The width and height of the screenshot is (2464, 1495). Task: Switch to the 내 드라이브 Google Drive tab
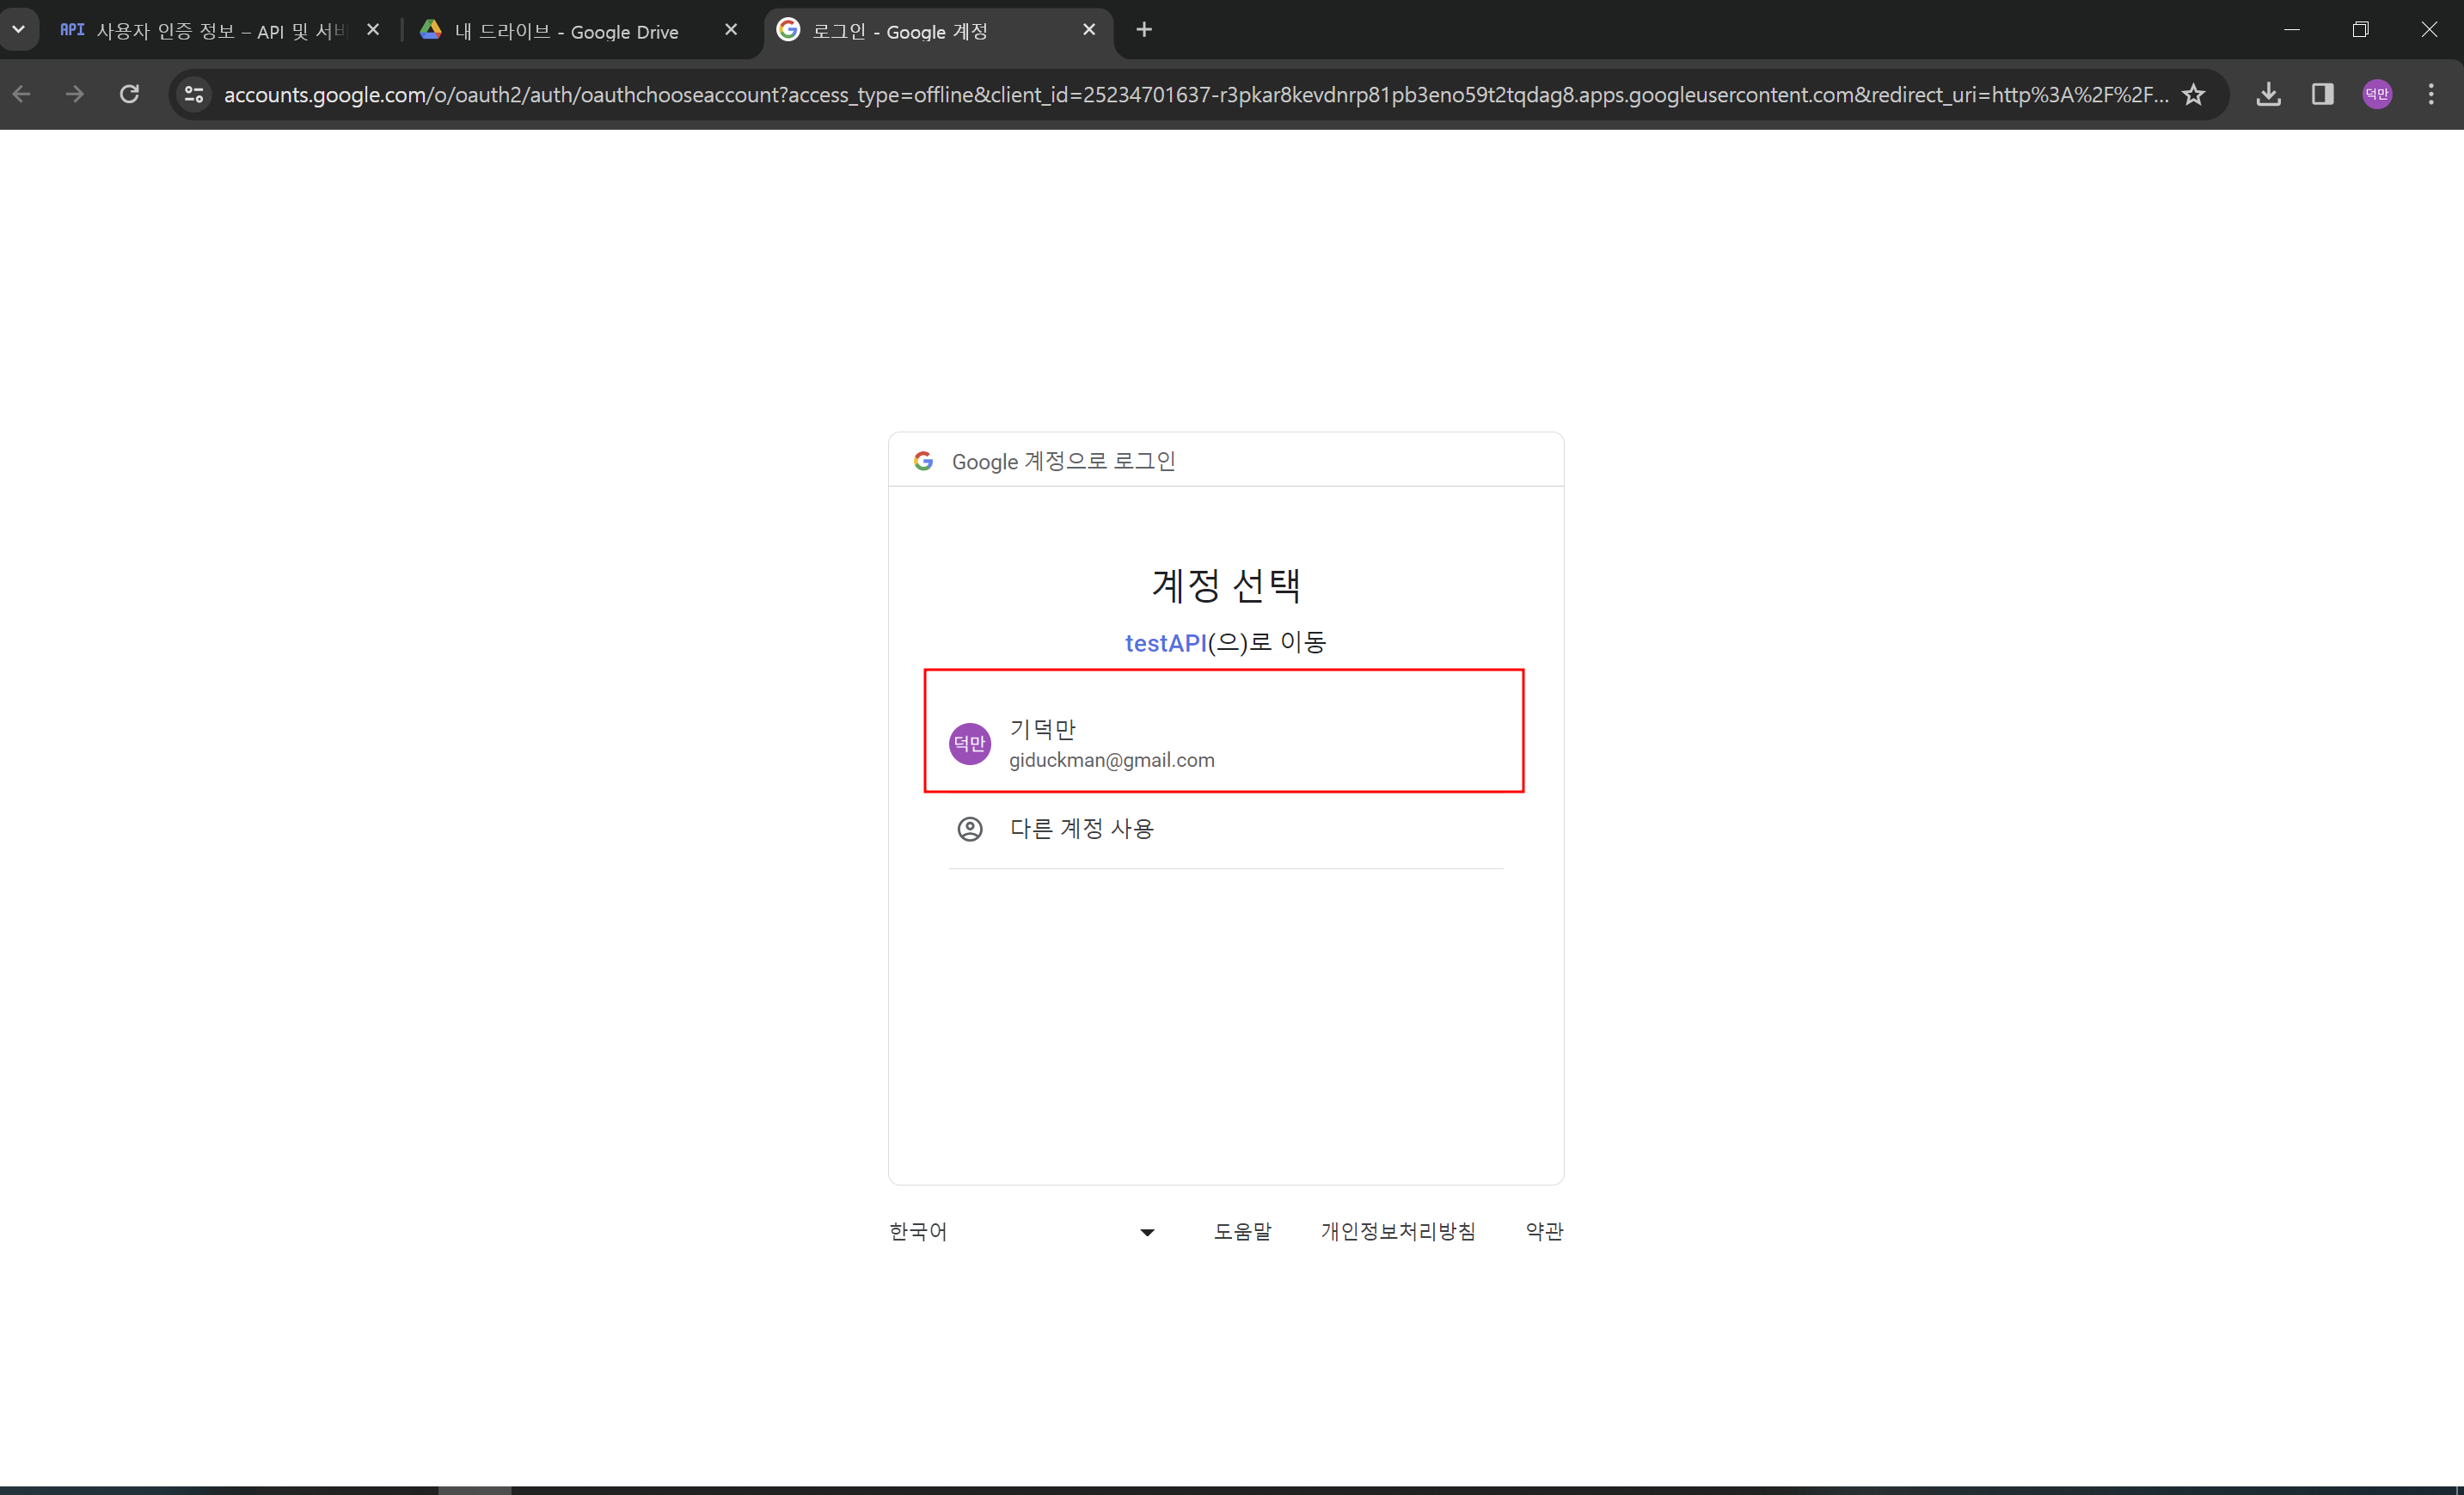click(x=566, y=31)
